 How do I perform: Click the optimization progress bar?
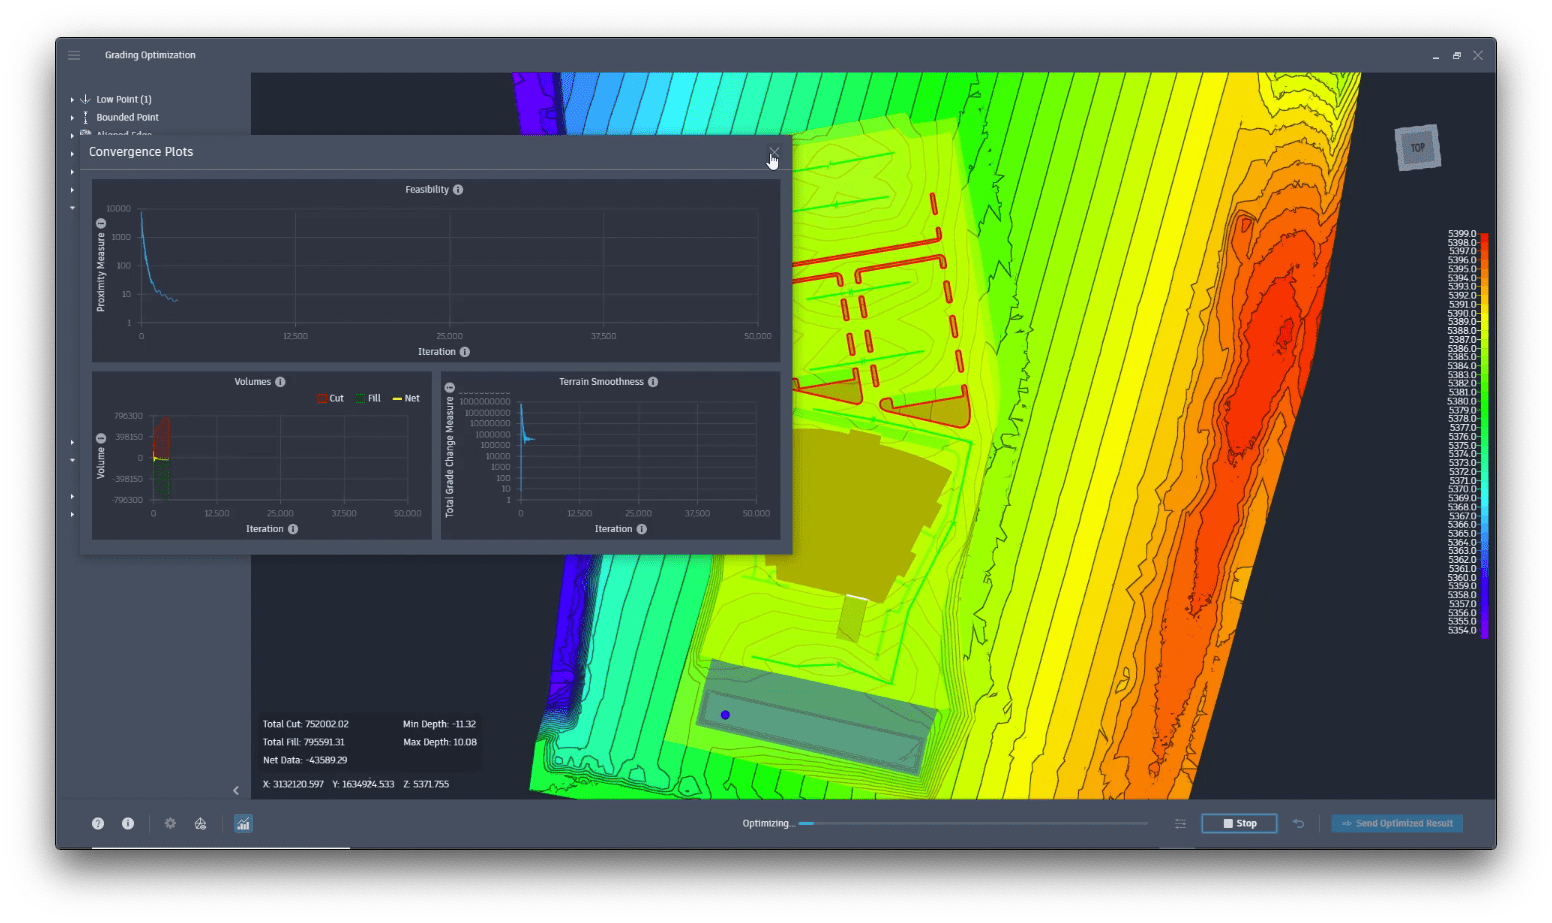973,824
